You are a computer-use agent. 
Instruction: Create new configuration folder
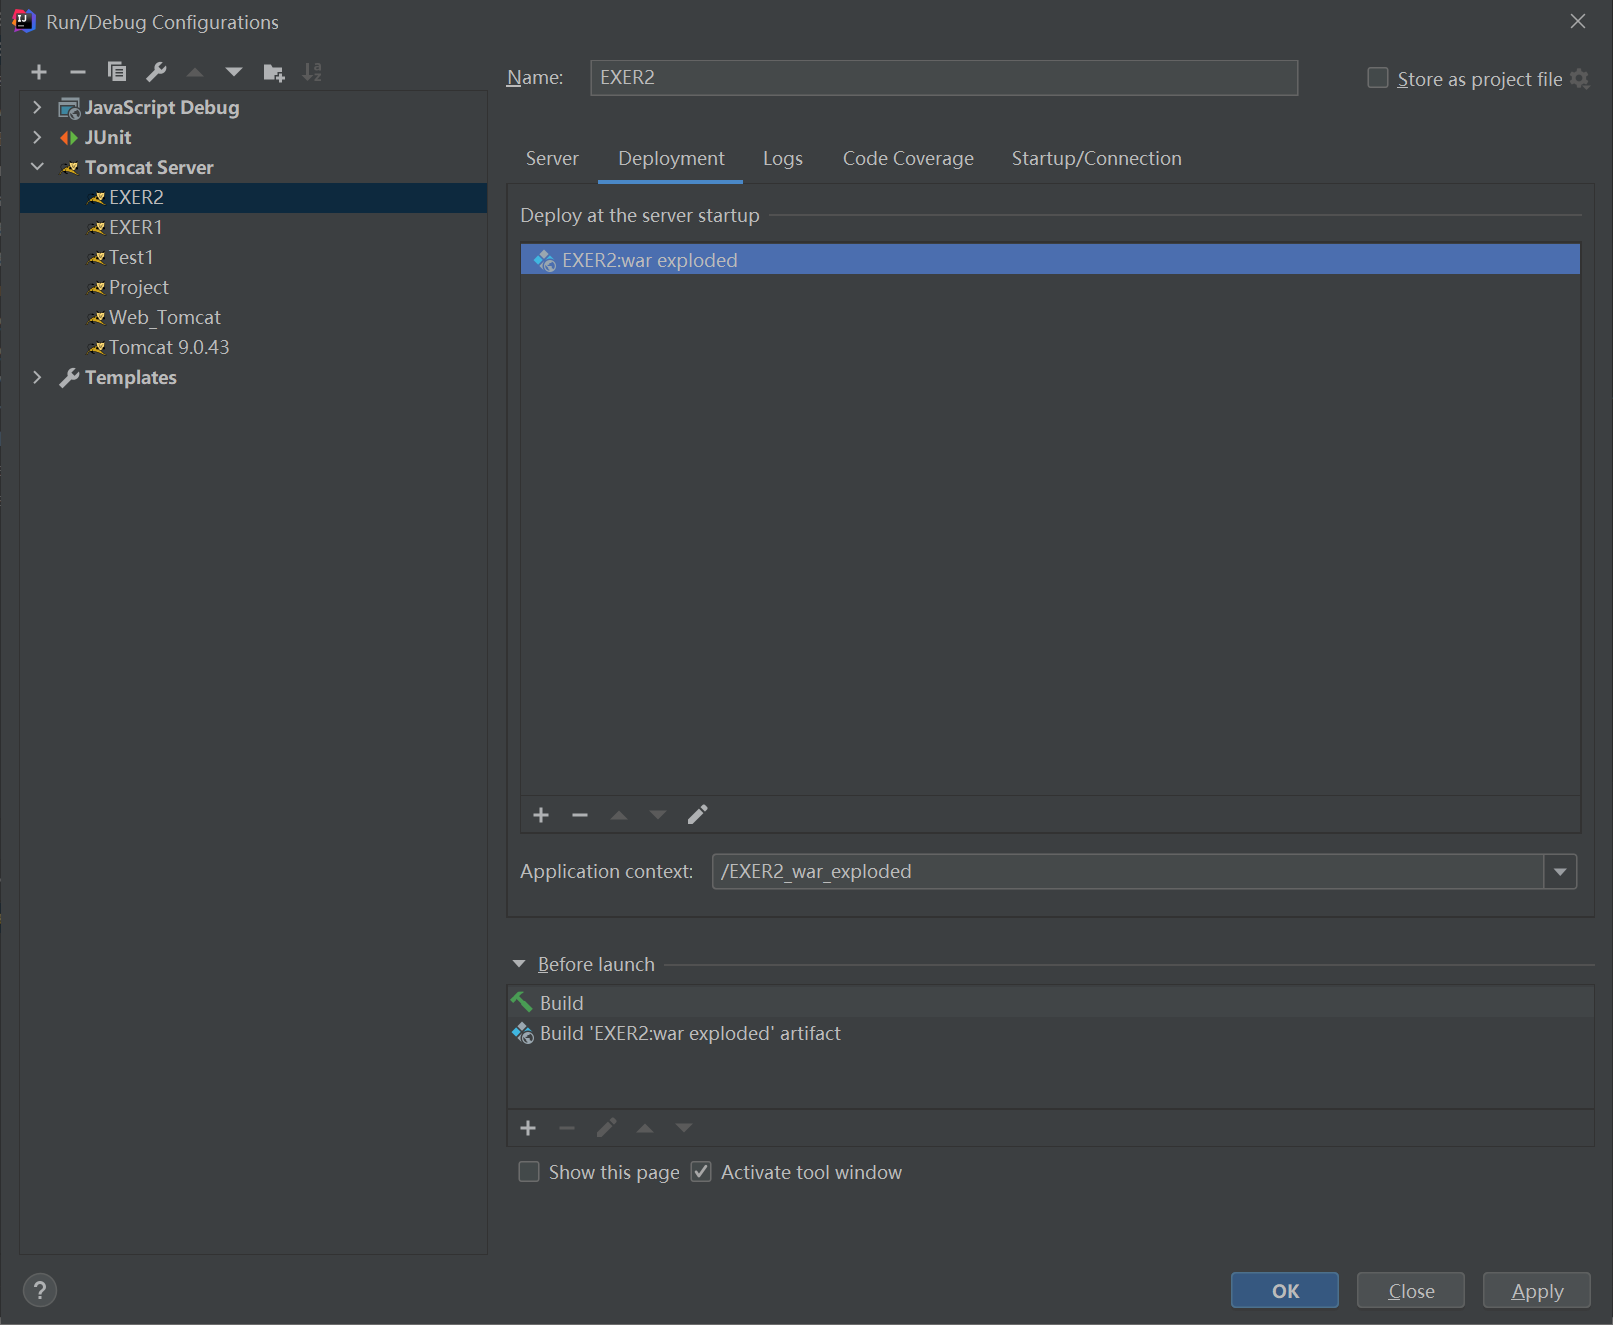(x=274, y=72)
